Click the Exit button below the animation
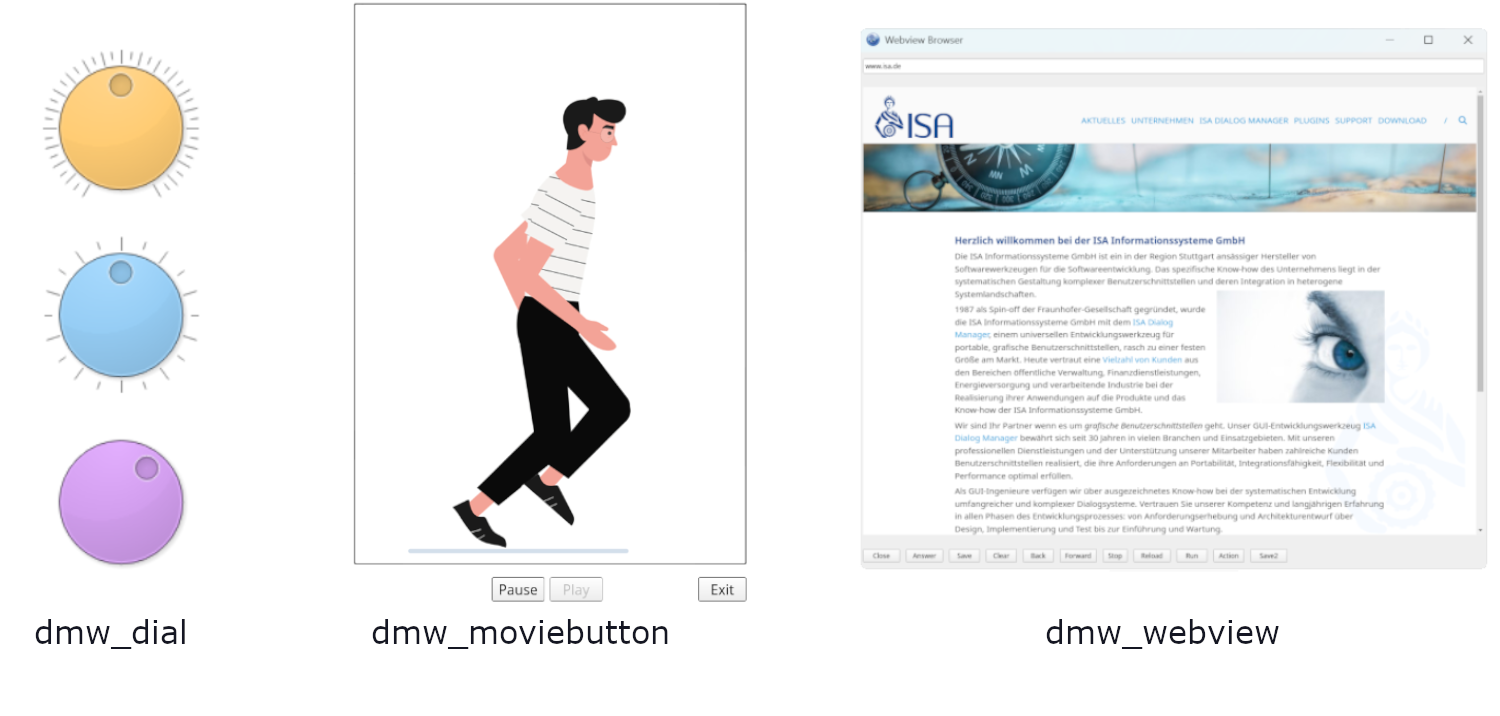This screenshot has width=1500, height=716. (722, 590)
